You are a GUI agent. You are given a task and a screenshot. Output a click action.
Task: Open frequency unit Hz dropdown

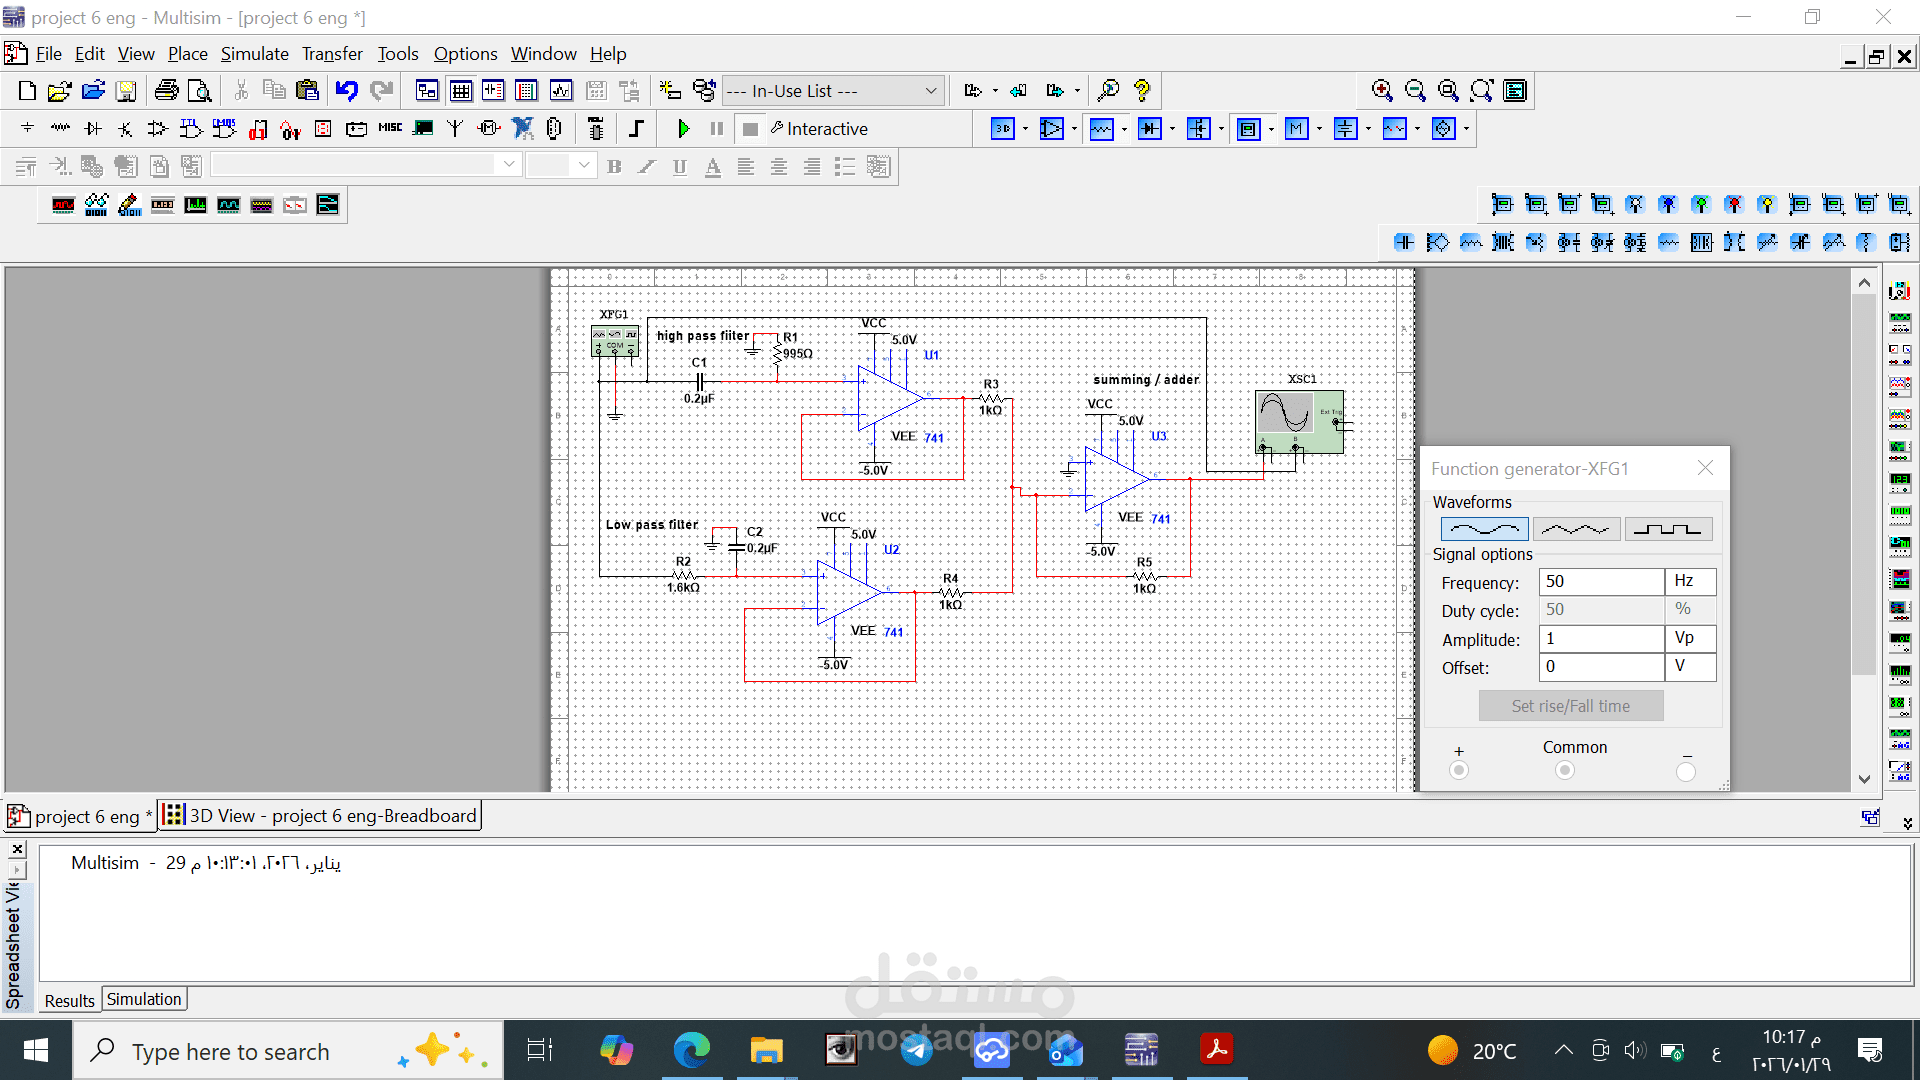point(1690,582)
